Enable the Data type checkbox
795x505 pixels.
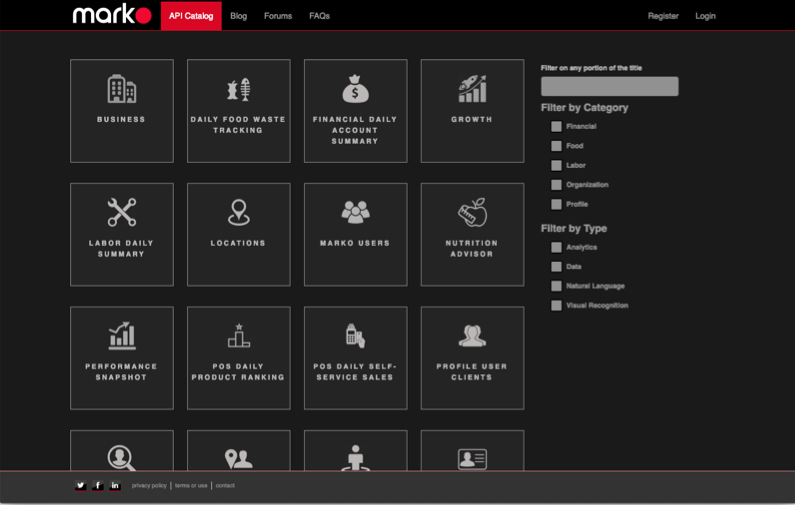(556, 267)
